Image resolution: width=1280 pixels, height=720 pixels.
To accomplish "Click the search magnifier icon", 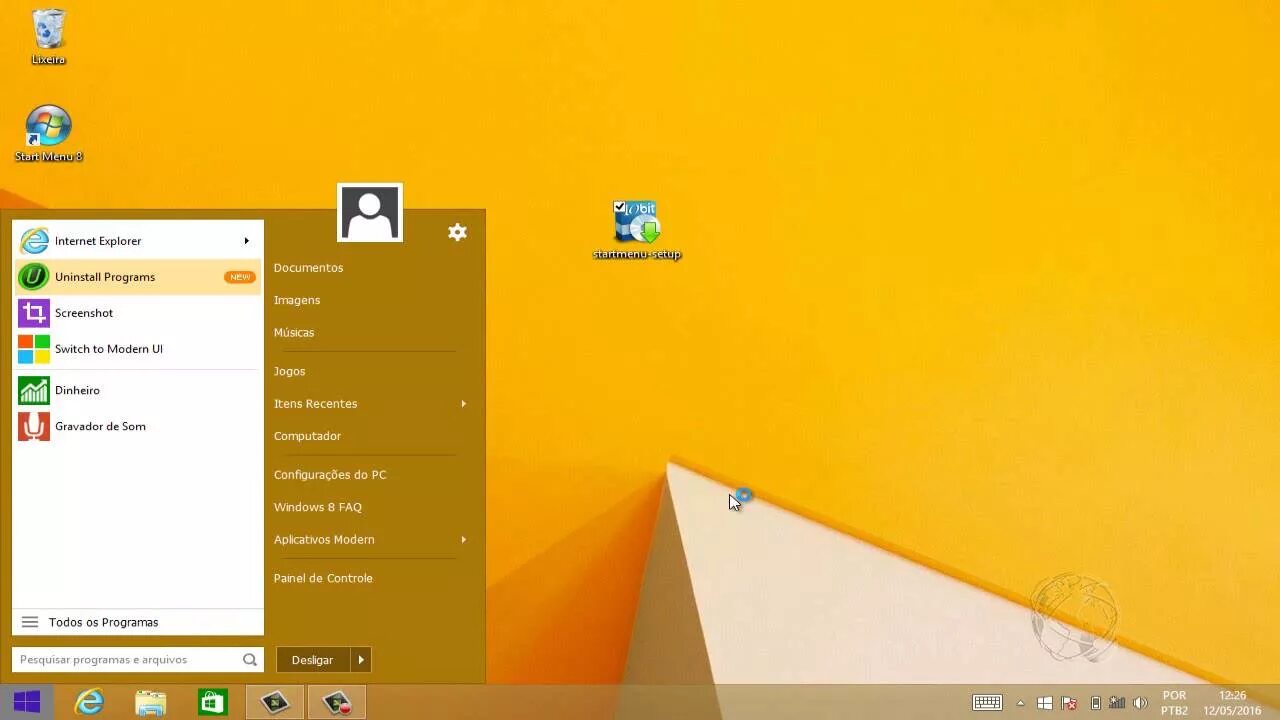I will tap(250, 660).
